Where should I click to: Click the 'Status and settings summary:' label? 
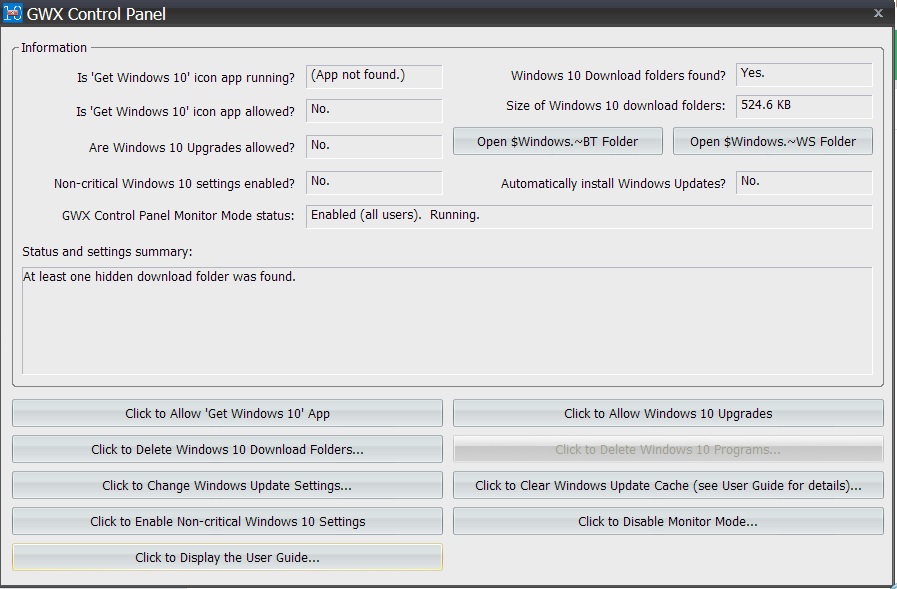coord(107,252)
